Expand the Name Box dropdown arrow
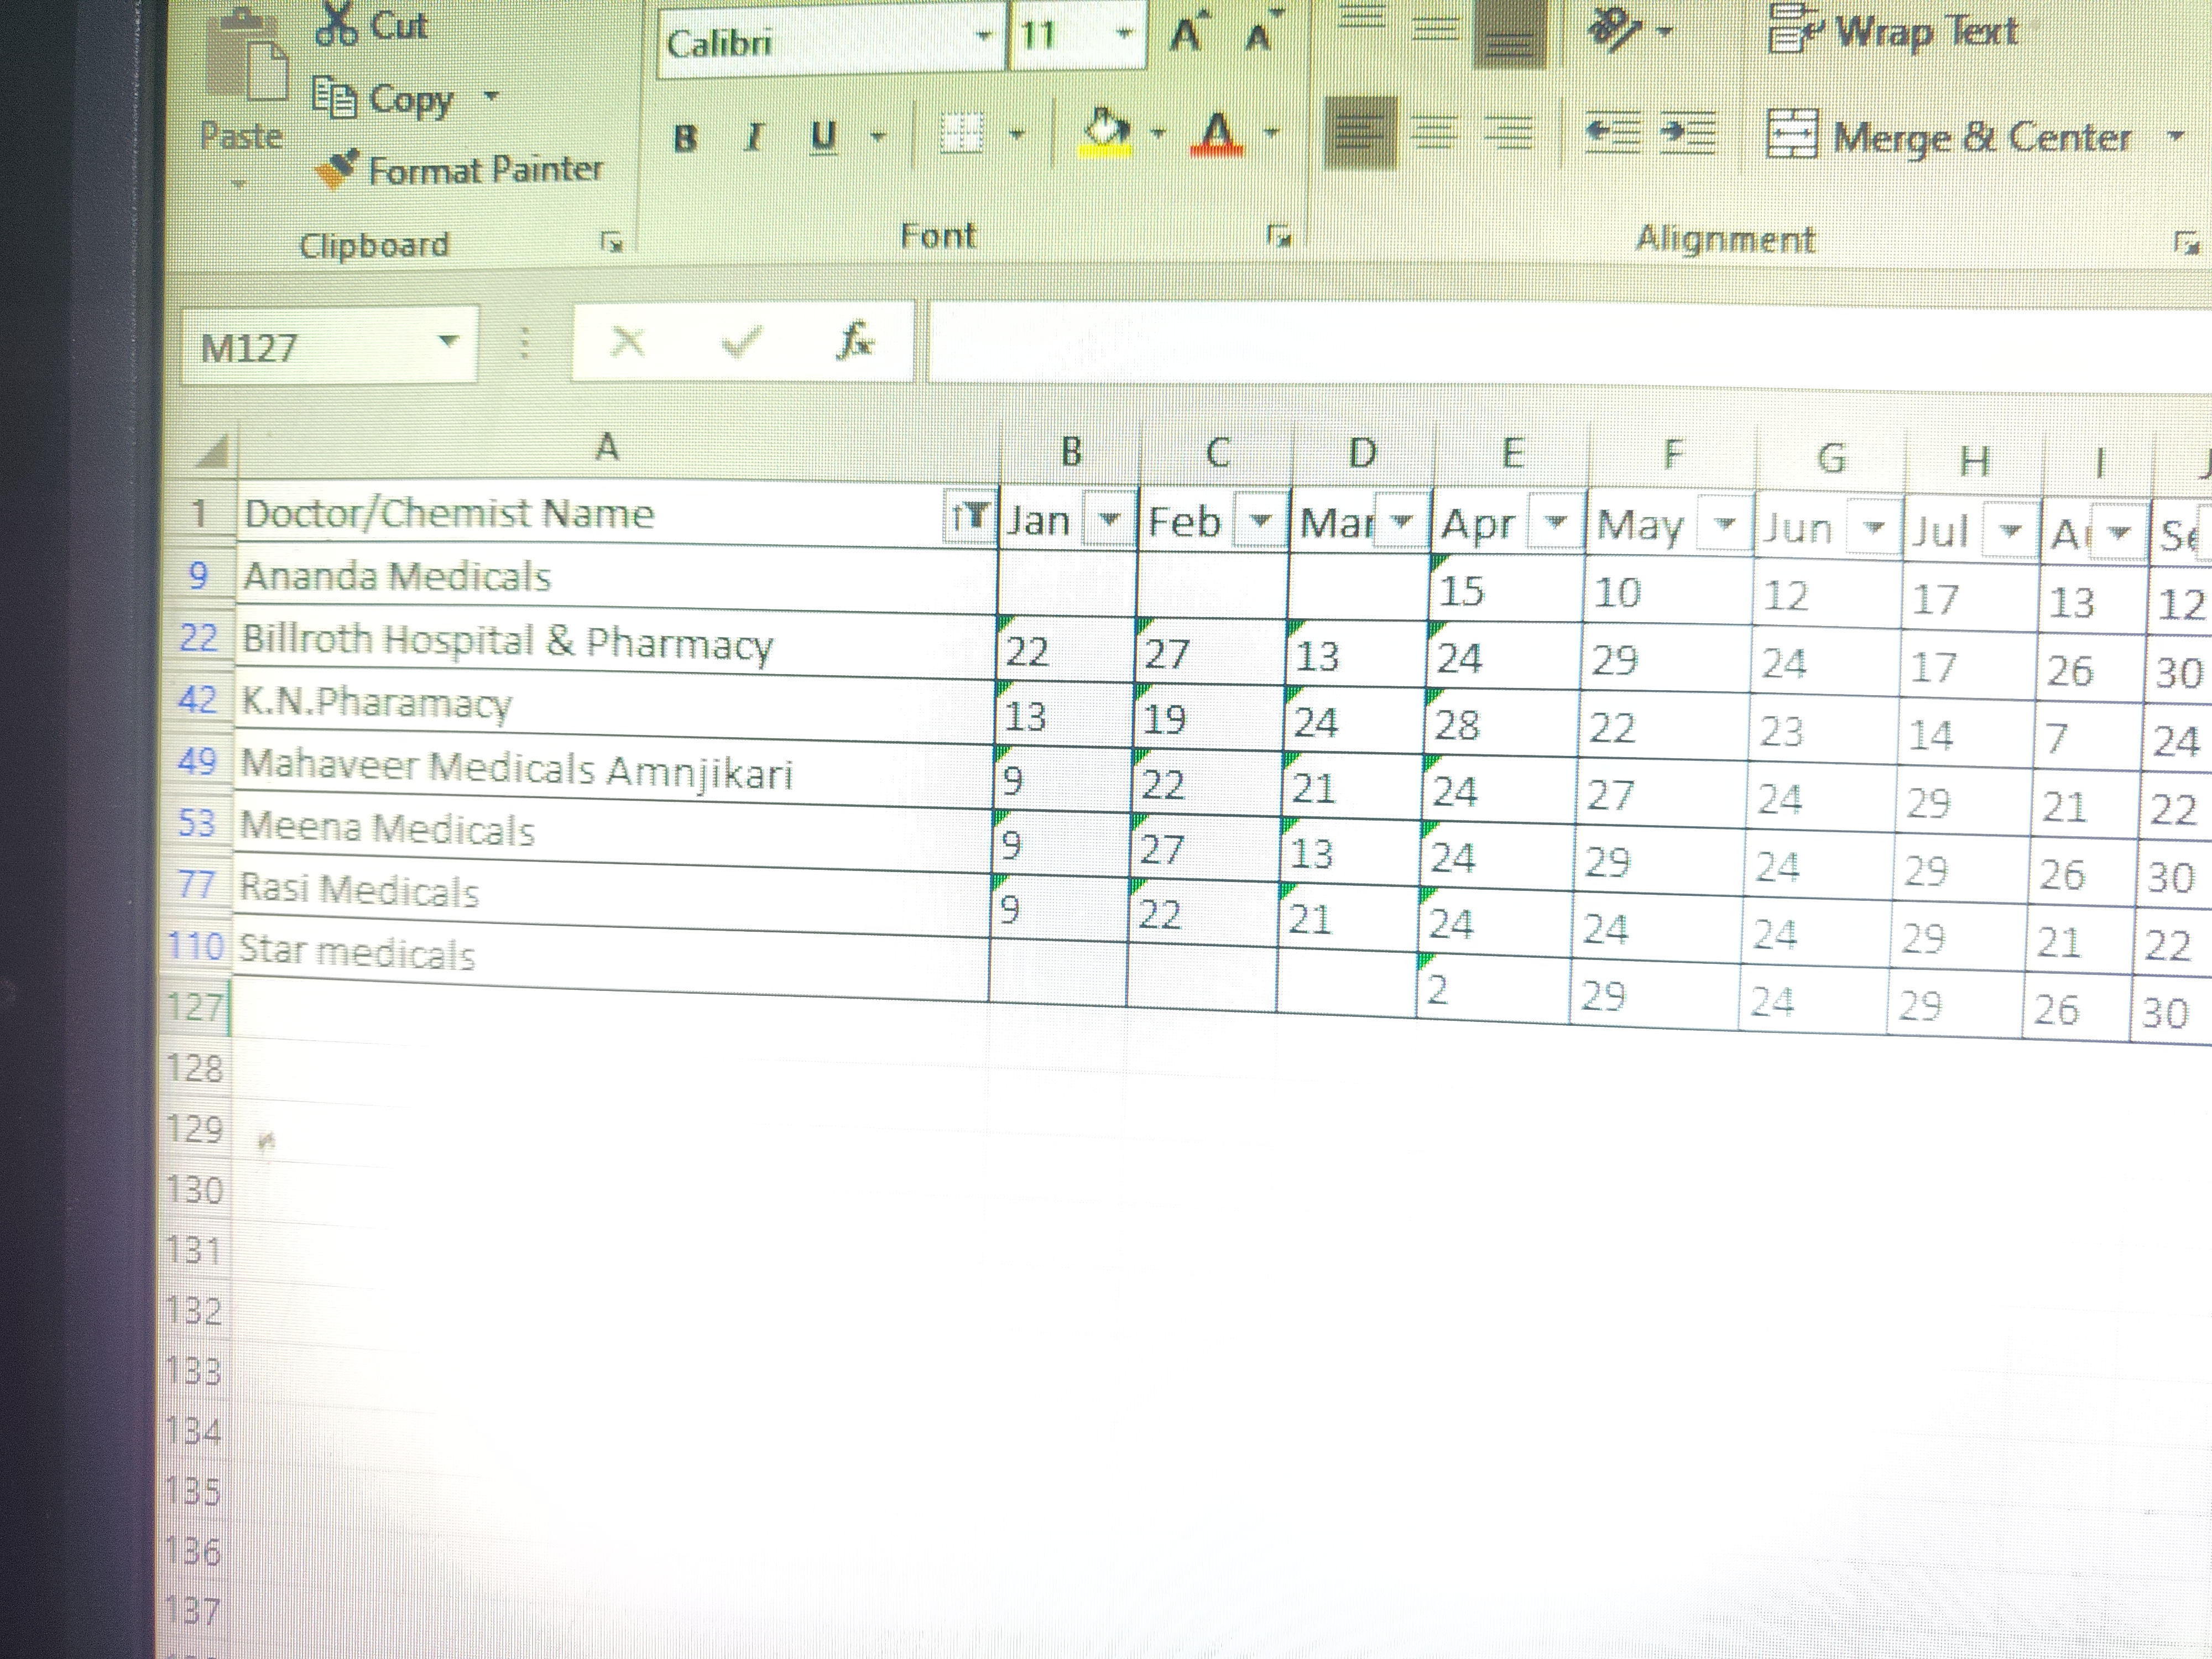Image resolution: width=2212 pixels, height=1659 pixels. [448, 342]
